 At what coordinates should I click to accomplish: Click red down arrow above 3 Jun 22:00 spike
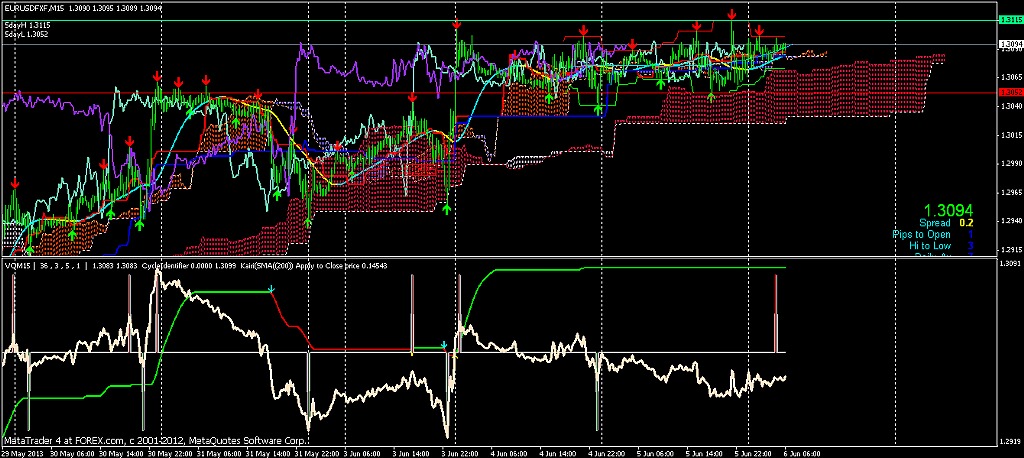pos(457,24)
